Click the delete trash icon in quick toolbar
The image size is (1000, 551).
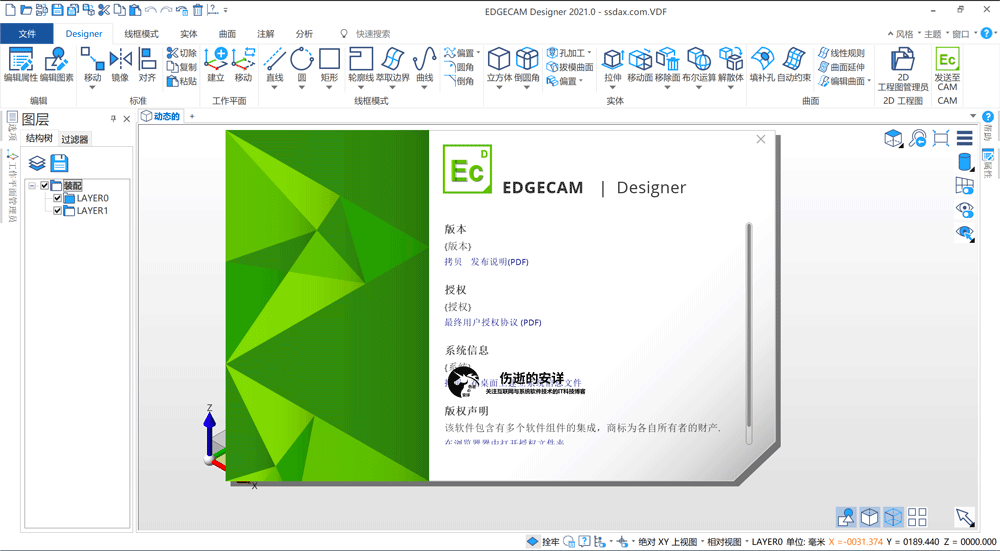coord(198,10)
